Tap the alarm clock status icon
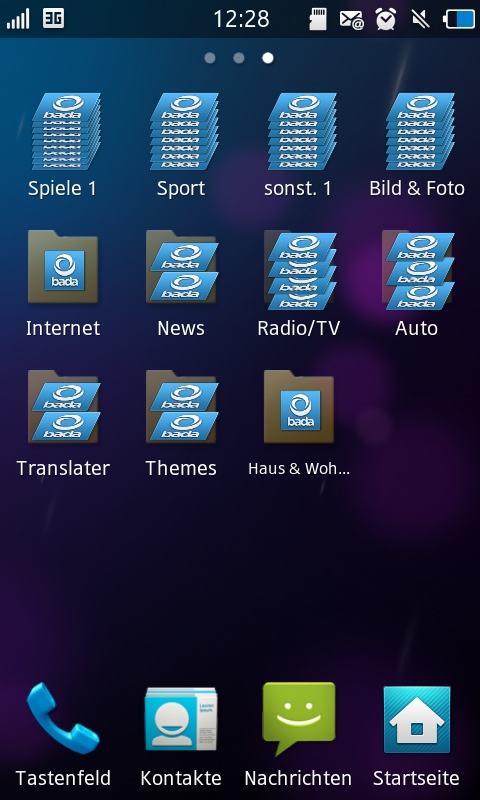The image size is (480, 800). pos(386,19)
